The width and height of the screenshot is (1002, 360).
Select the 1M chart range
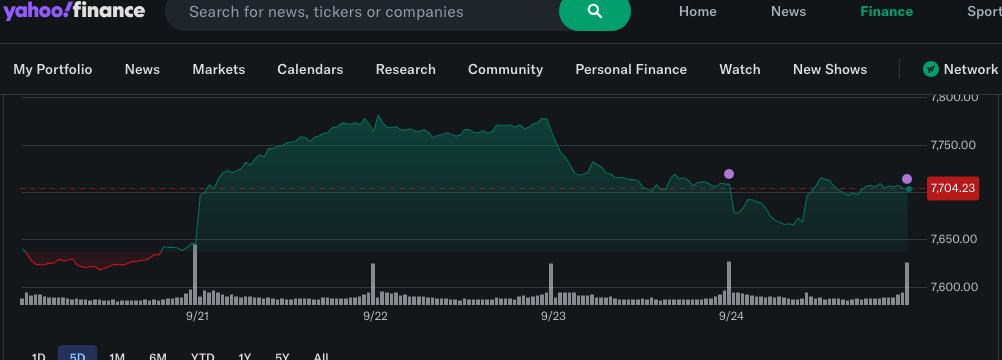117,356
